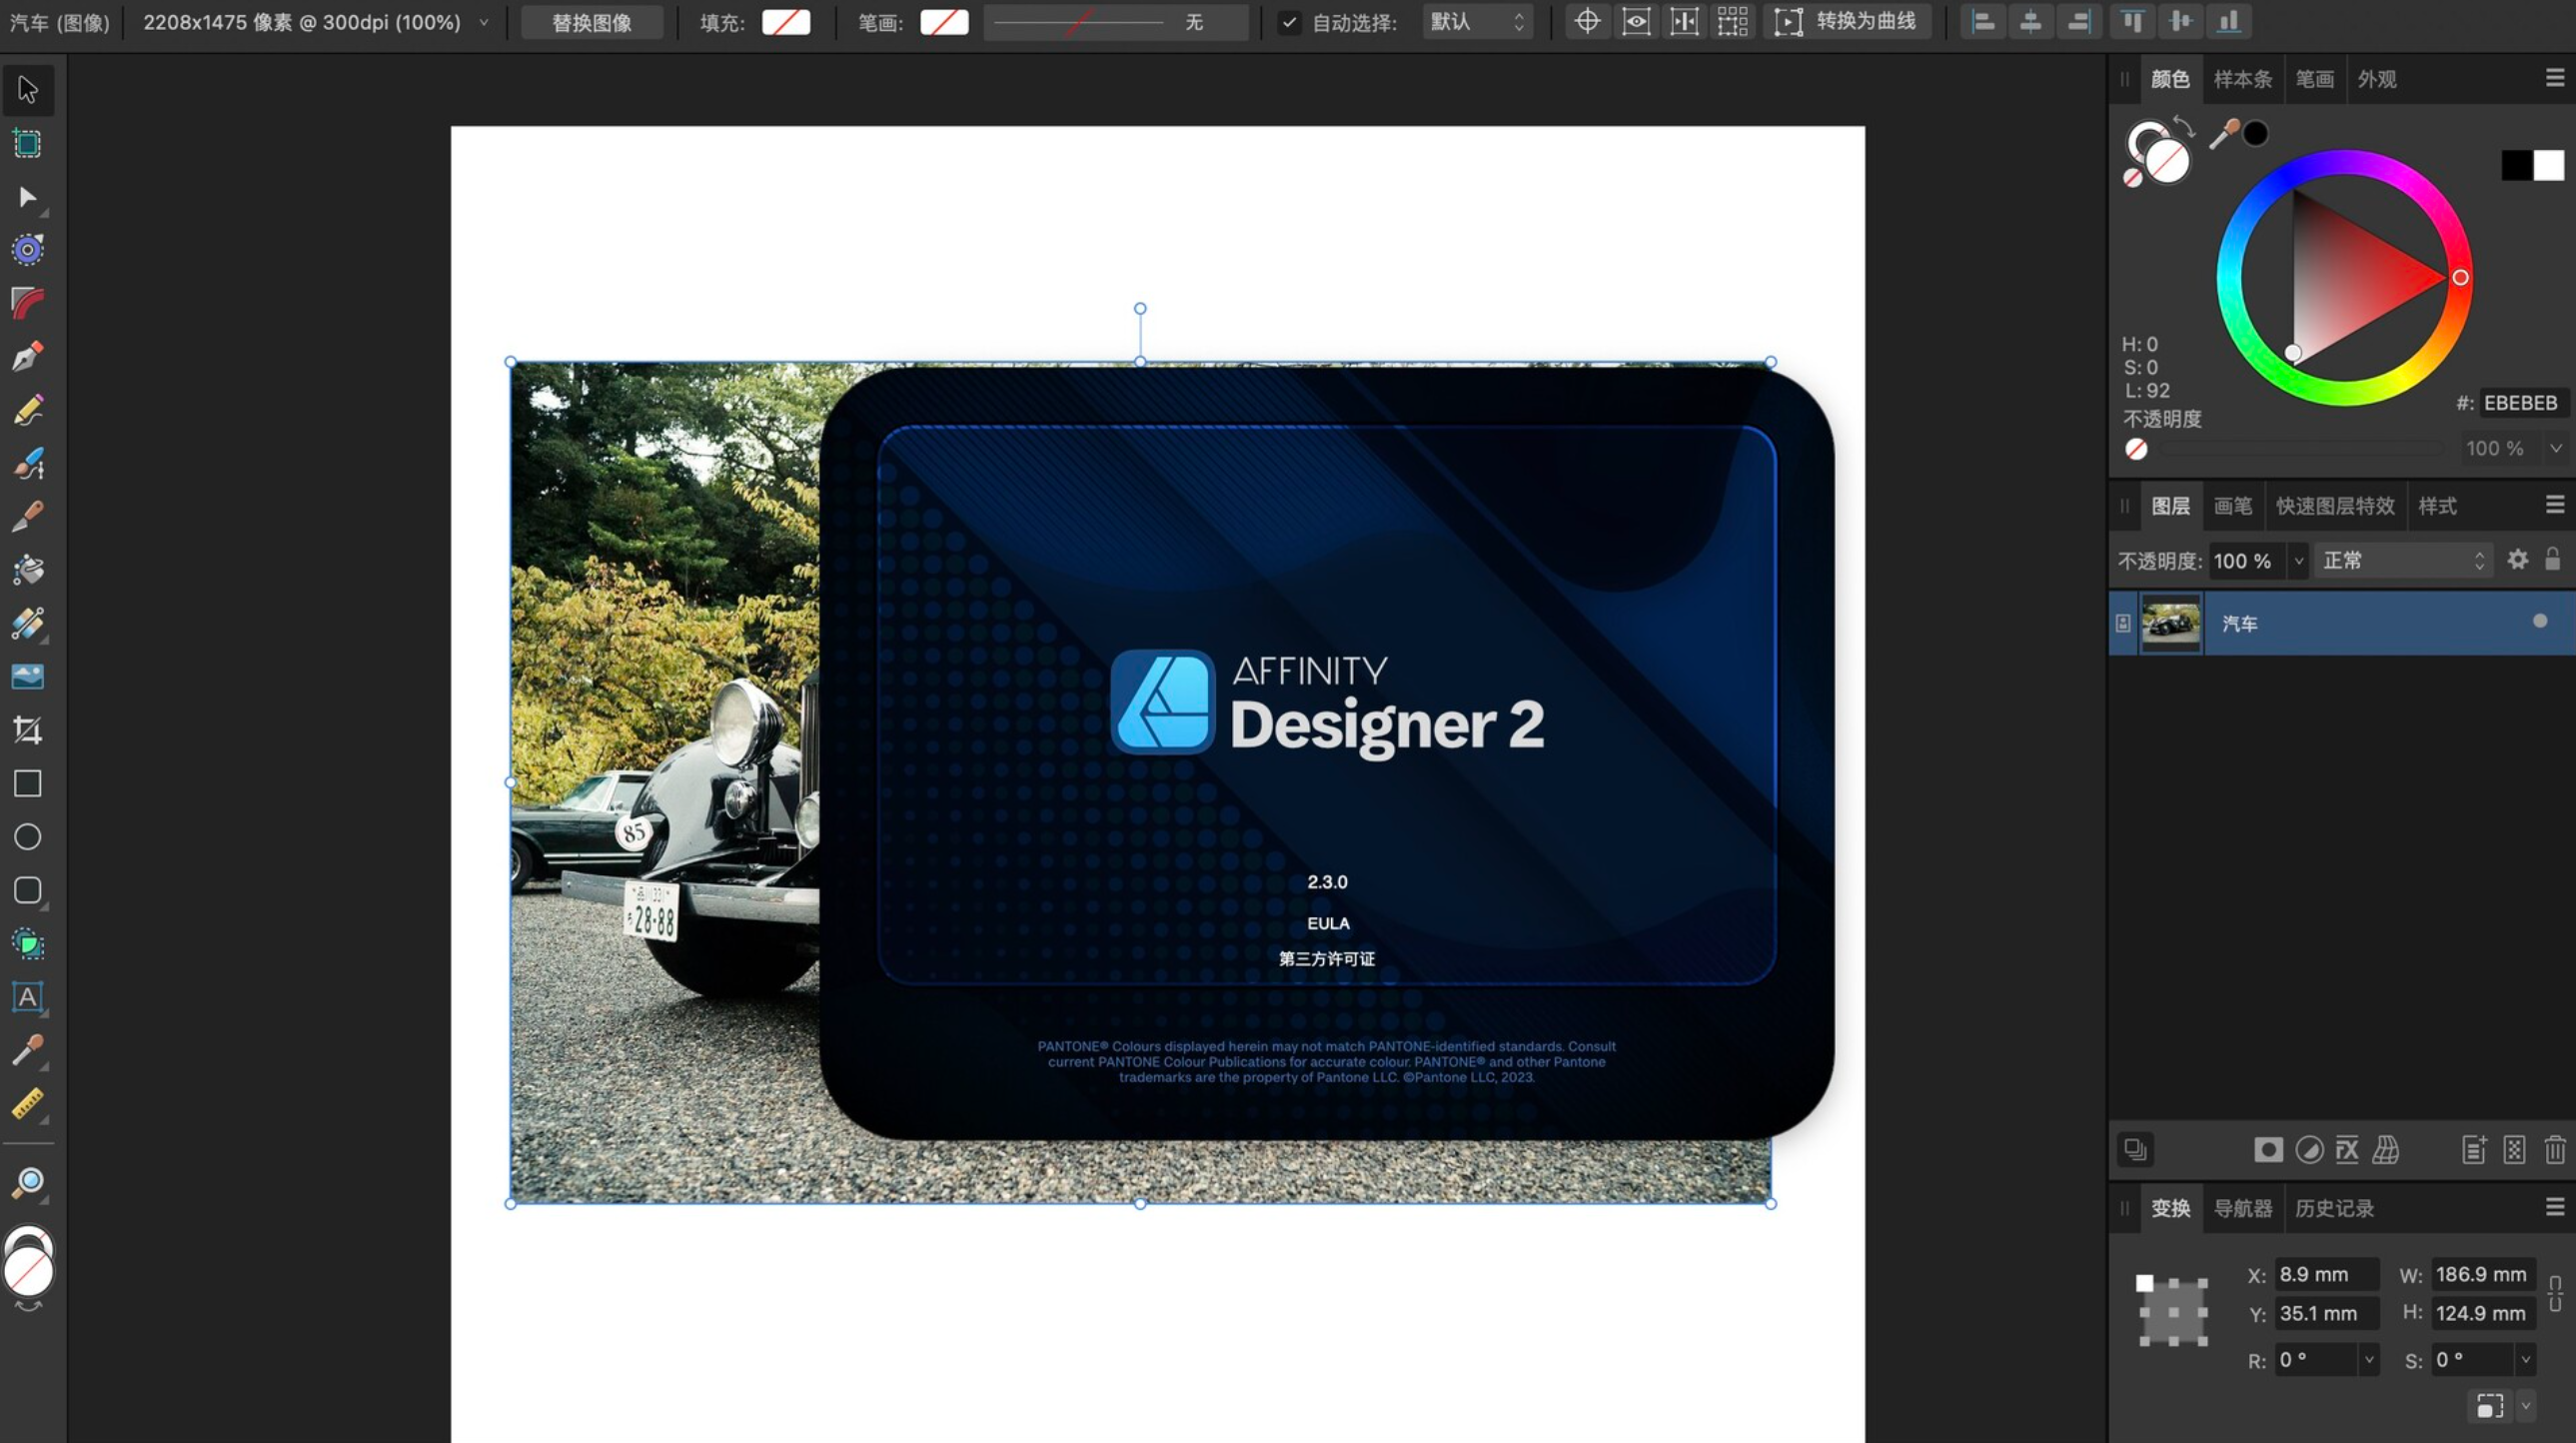
Task: Open layer blend options gear icon
Action: pos(2518,560)
